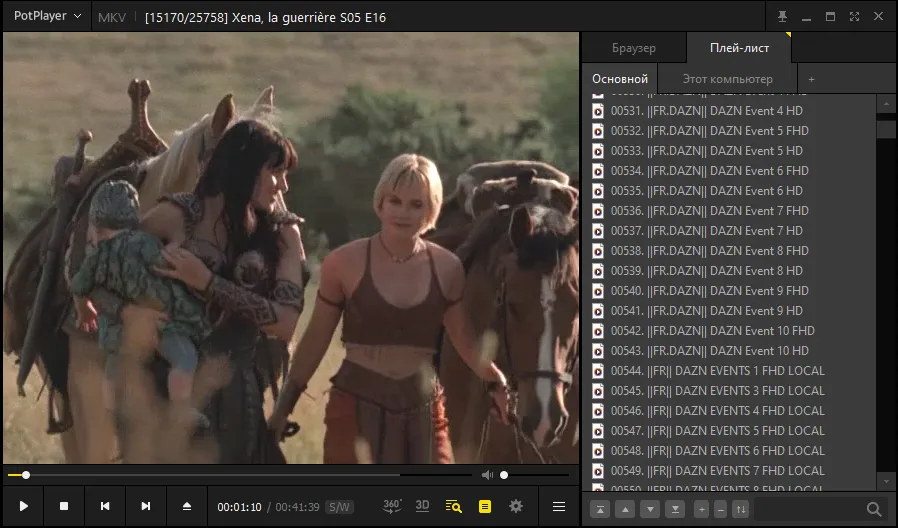The image size is (898, 528).
Task: Click the elapsed time 00:01:10 display
Action: pyautogui.click(x=239, y=507)
